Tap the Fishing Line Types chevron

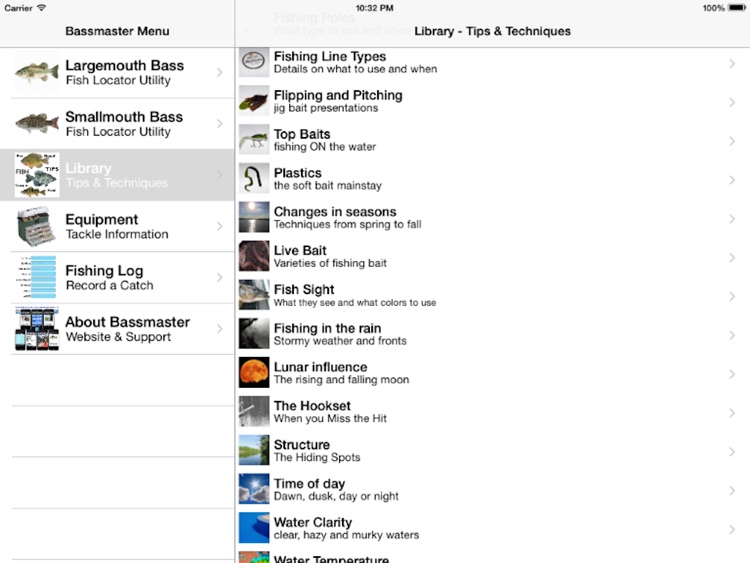coord(732,63)
